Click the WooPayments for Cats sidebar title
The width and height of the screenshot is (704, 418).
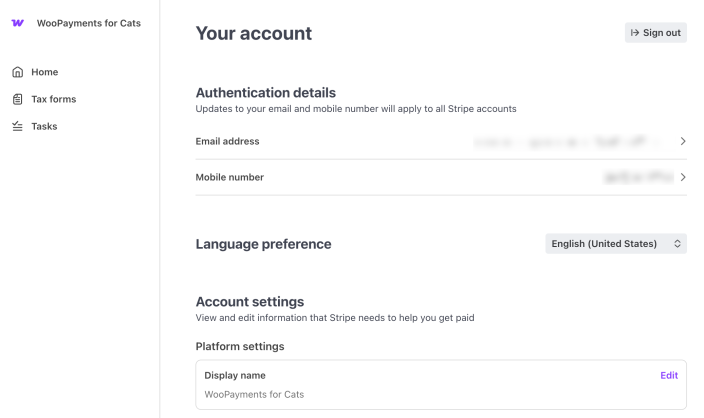click(88, 23)
